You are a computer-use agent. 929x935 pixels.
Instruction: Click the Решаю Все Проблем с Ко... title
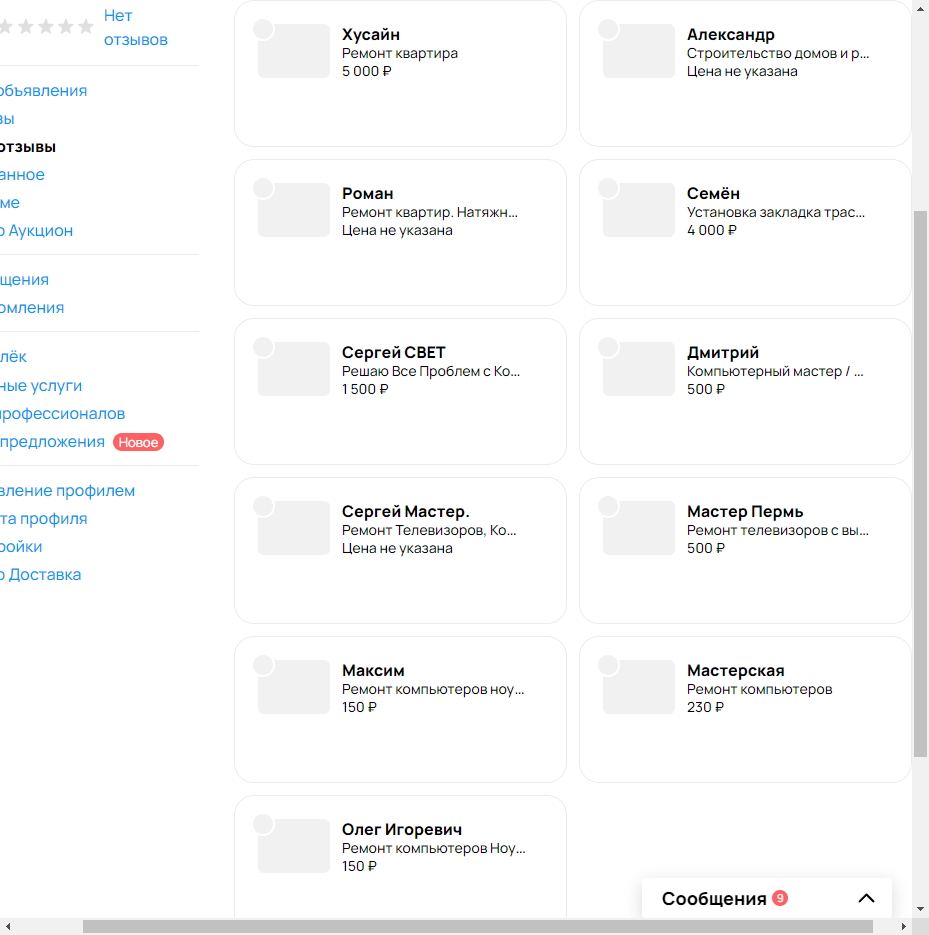pos(431,371)
